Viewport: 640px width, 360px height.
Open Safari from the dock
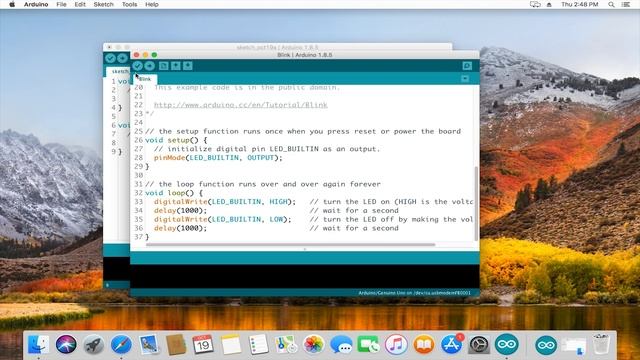coord(121,344)
